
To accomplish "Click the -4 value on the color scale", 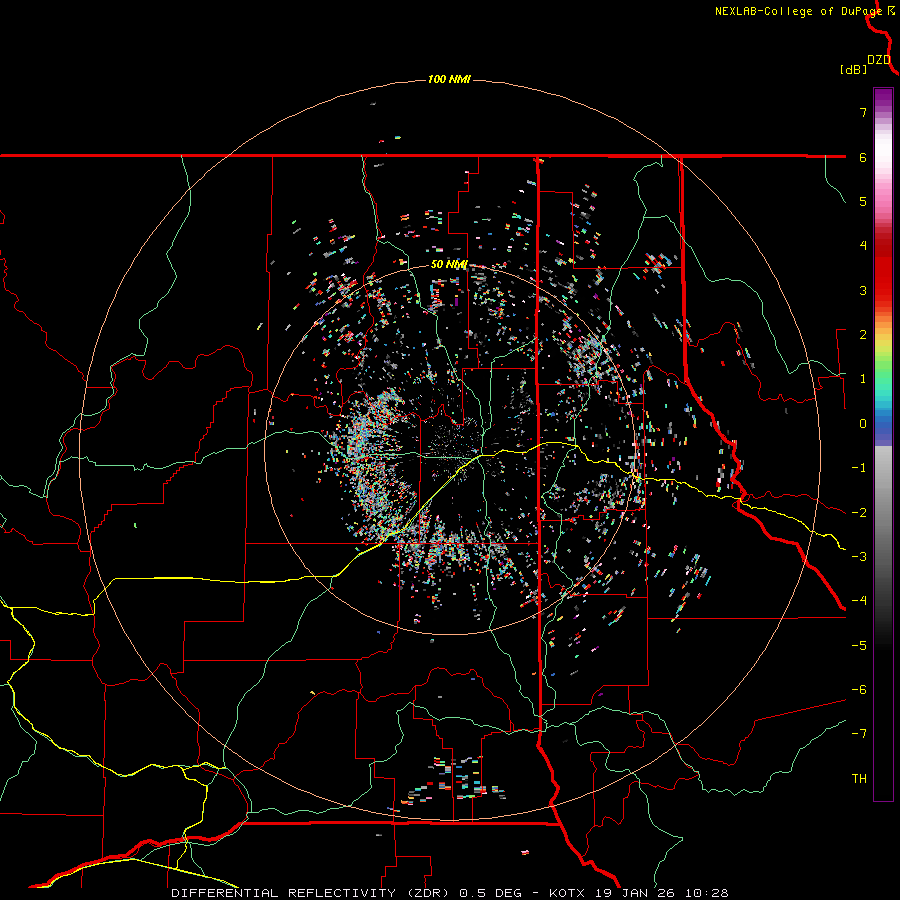I will 859,601.
